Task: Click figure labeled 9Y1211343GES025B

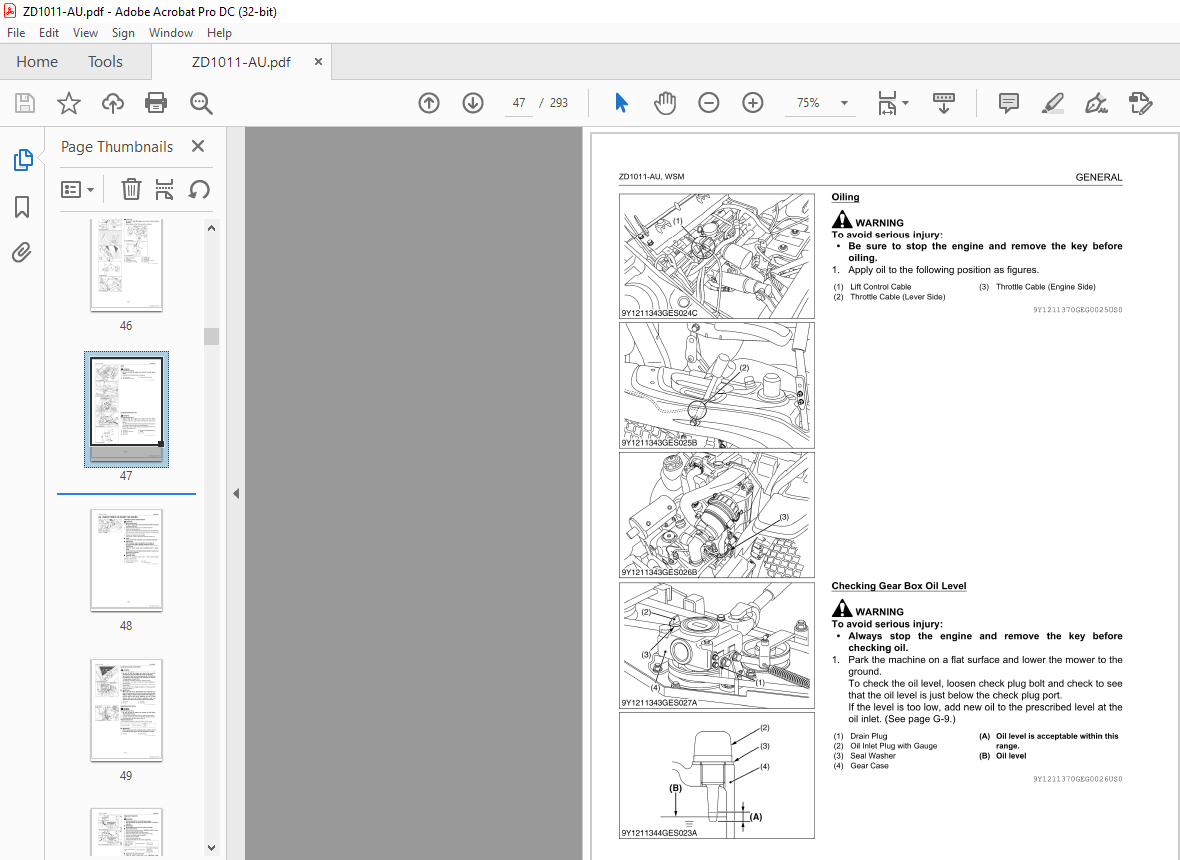Action: point(716,385)
